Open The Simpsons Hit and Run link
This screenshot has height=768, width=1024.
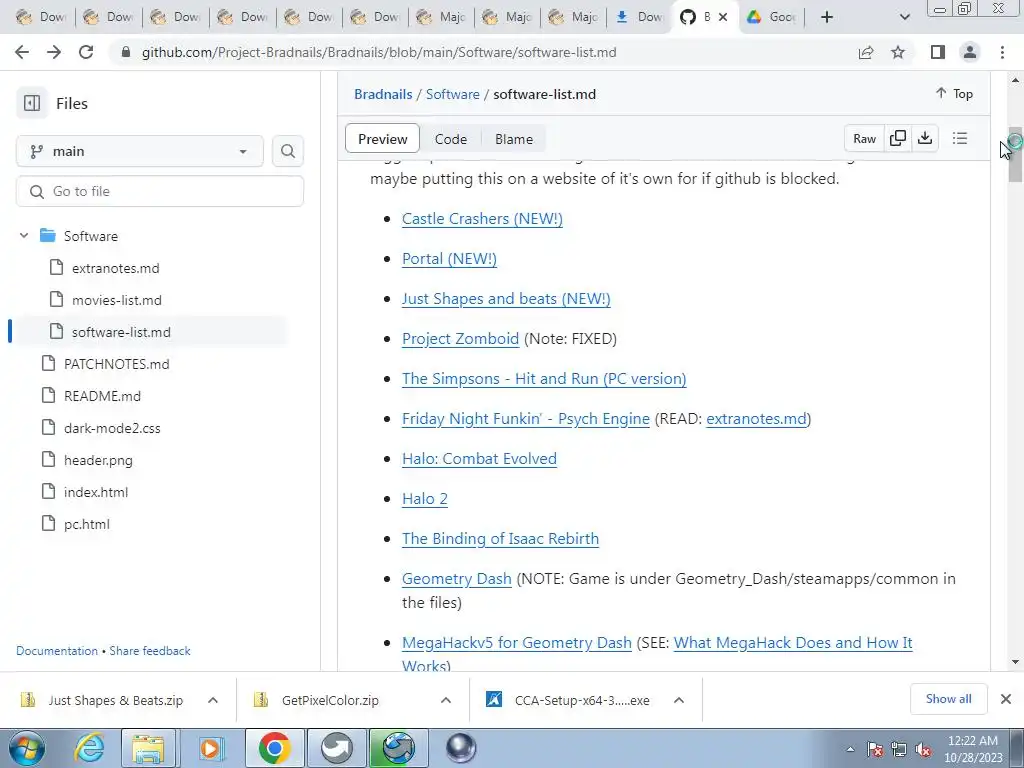(x=544, y=379)
